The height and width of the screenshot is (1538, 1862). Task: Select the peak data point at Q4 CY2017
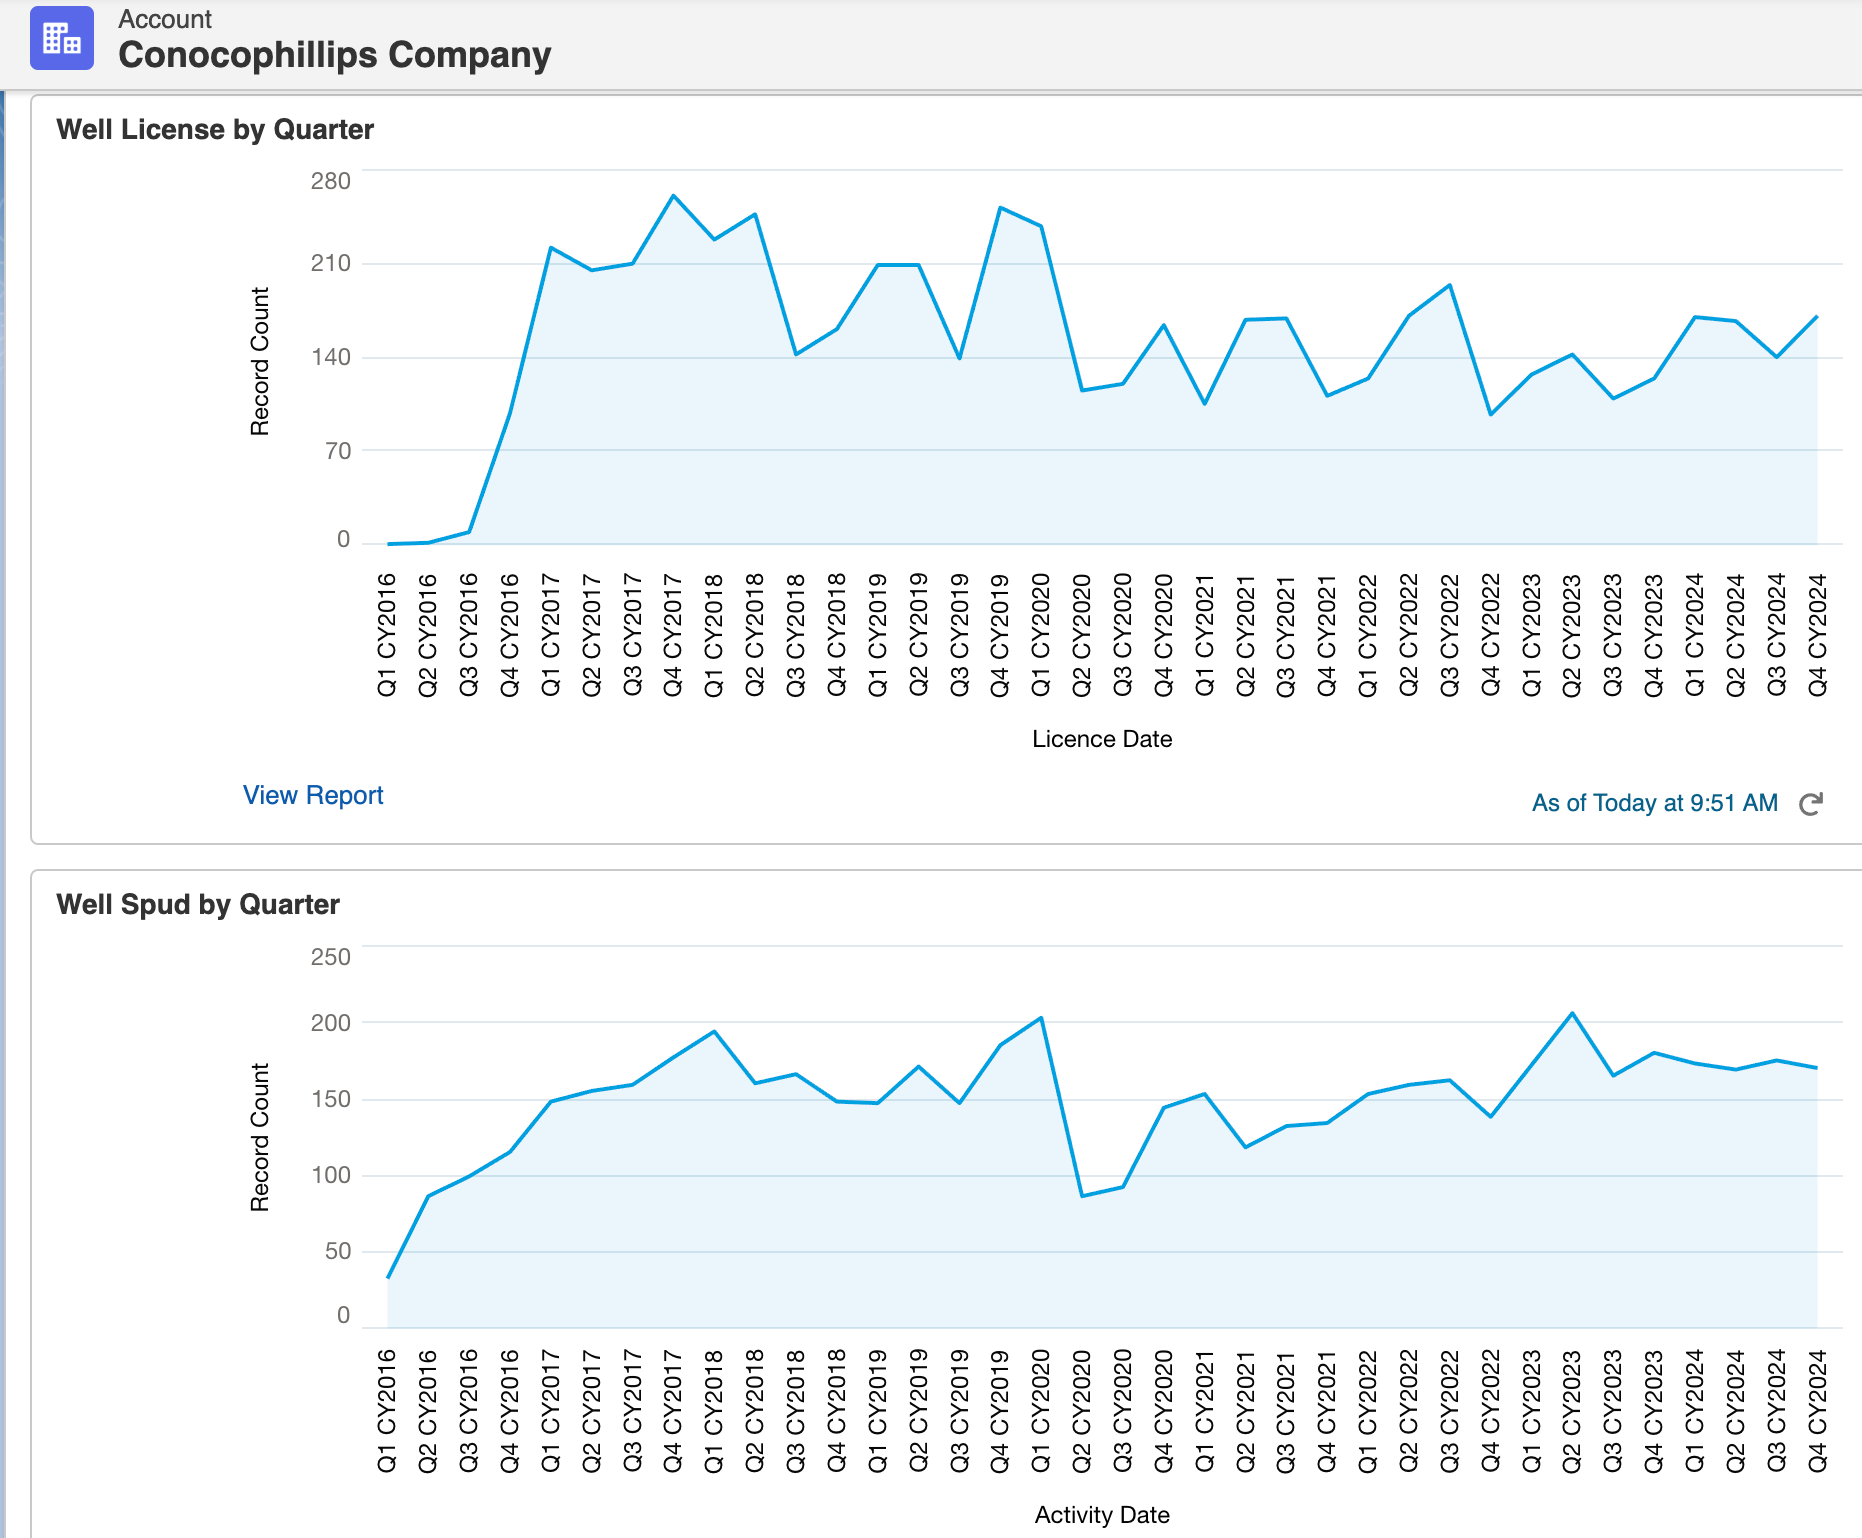point(672,196)
